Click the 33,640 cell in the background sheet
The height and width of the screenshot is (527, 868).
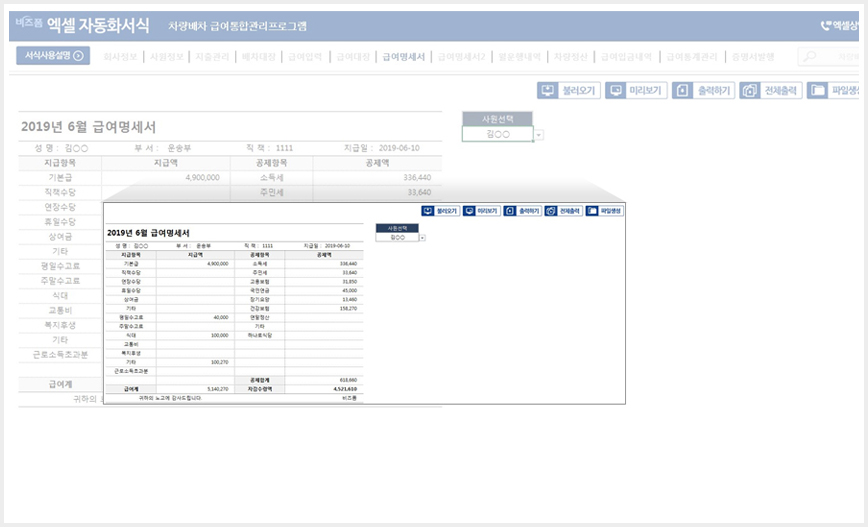click(378, 192)
